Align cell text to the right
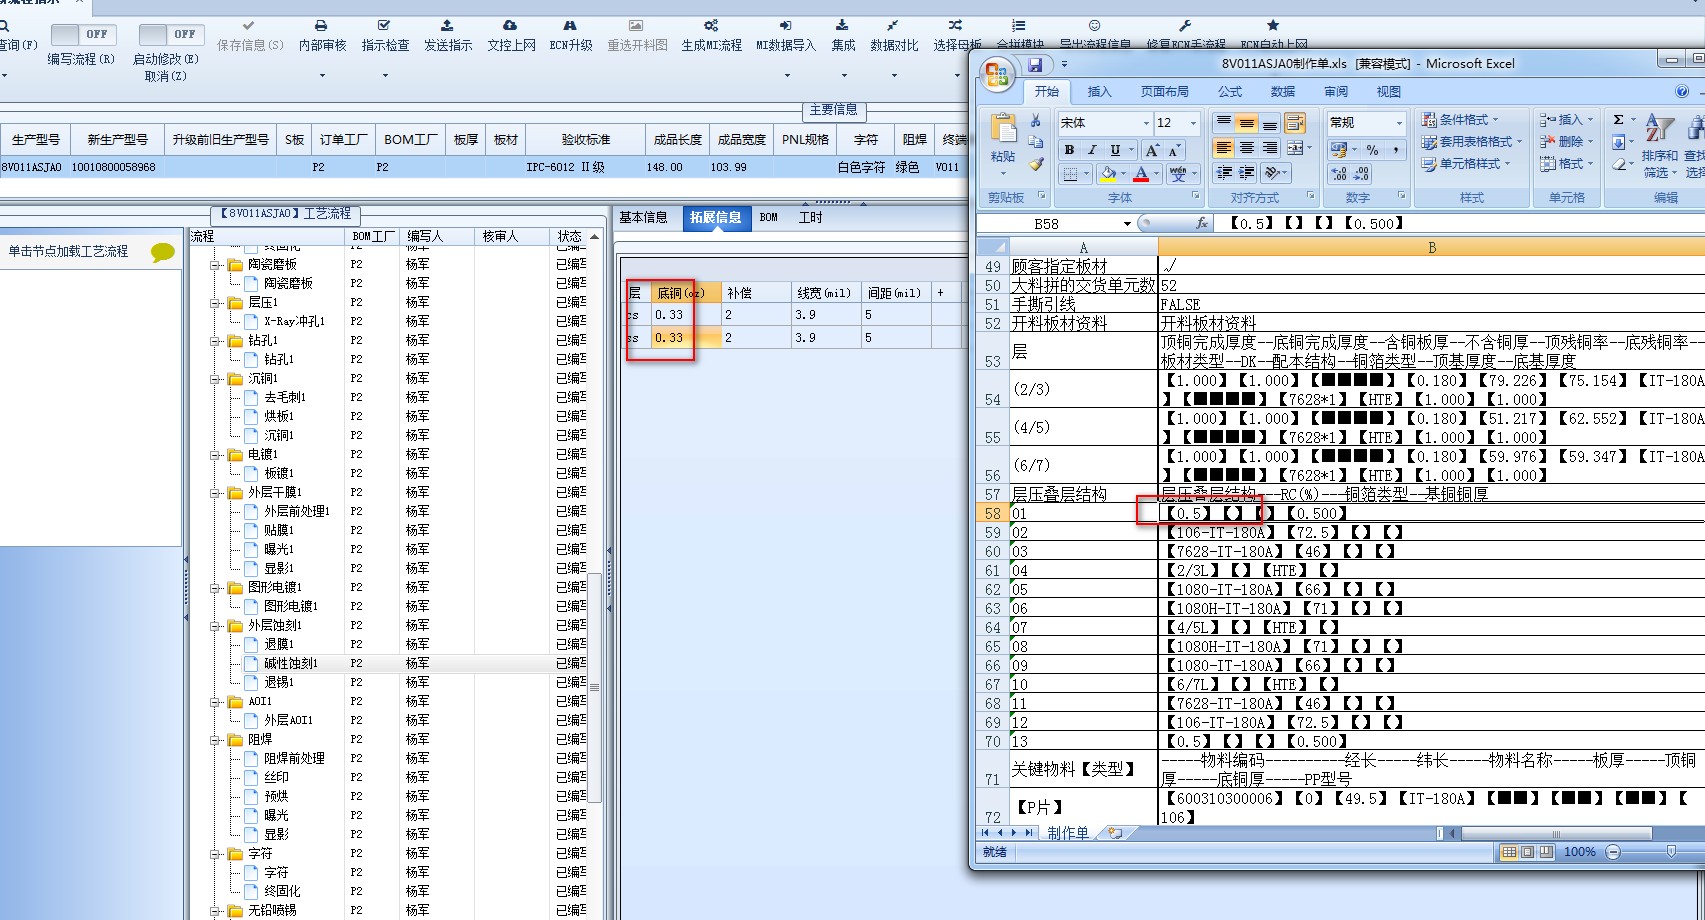1705x920 pixels. tap(1270, 148)
